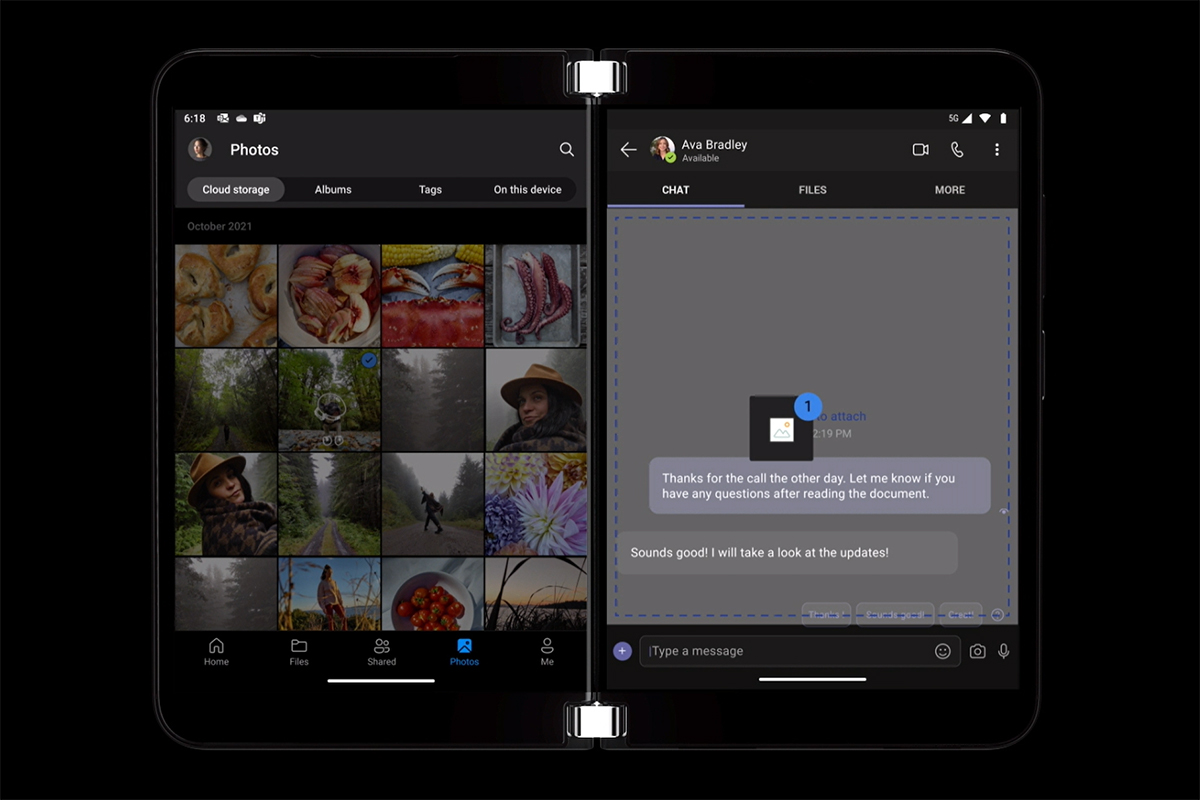Image resolution: width=1200 pixels, height=800 pixels.
Task: Open the three-dot more options menu
Action: pos(996,150)
